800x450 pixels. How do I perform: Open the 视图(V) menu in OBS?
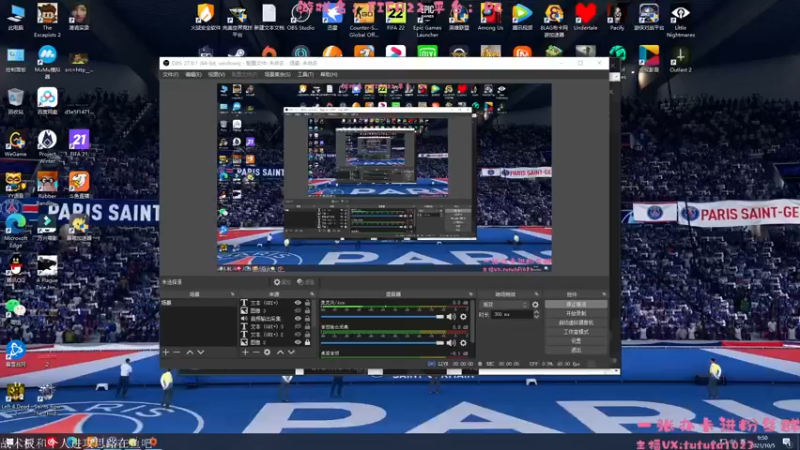(x=216, y=74)
